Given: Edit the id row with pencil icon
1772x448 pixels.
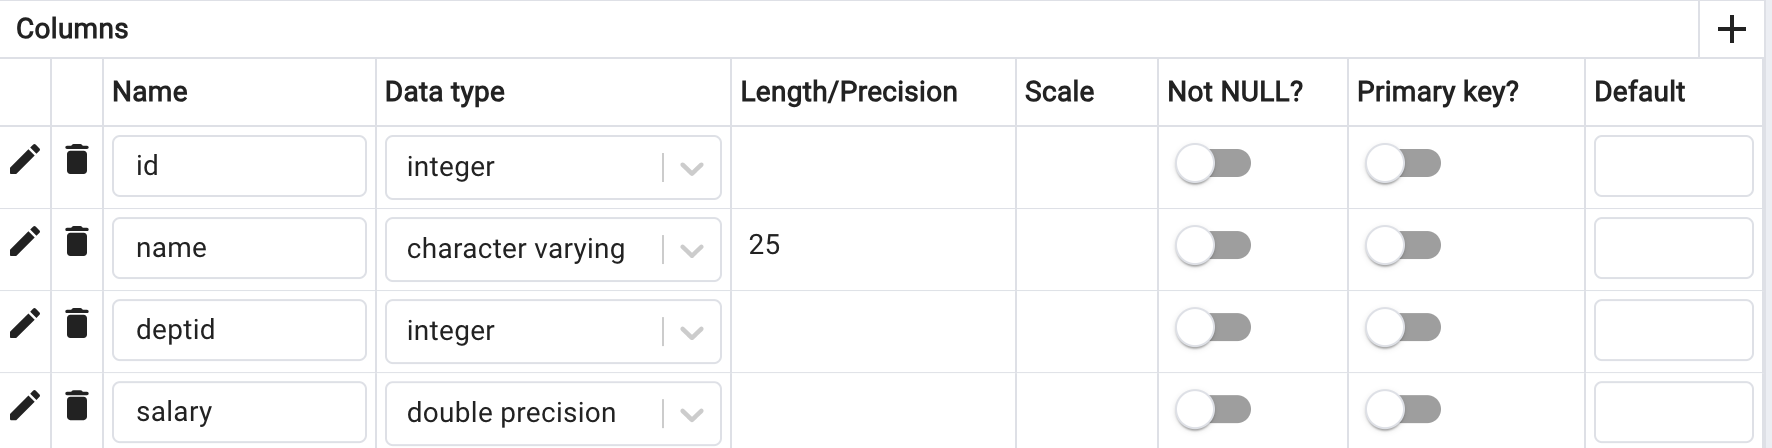Looking at the screenshot, I should click(x=25, y=159).
